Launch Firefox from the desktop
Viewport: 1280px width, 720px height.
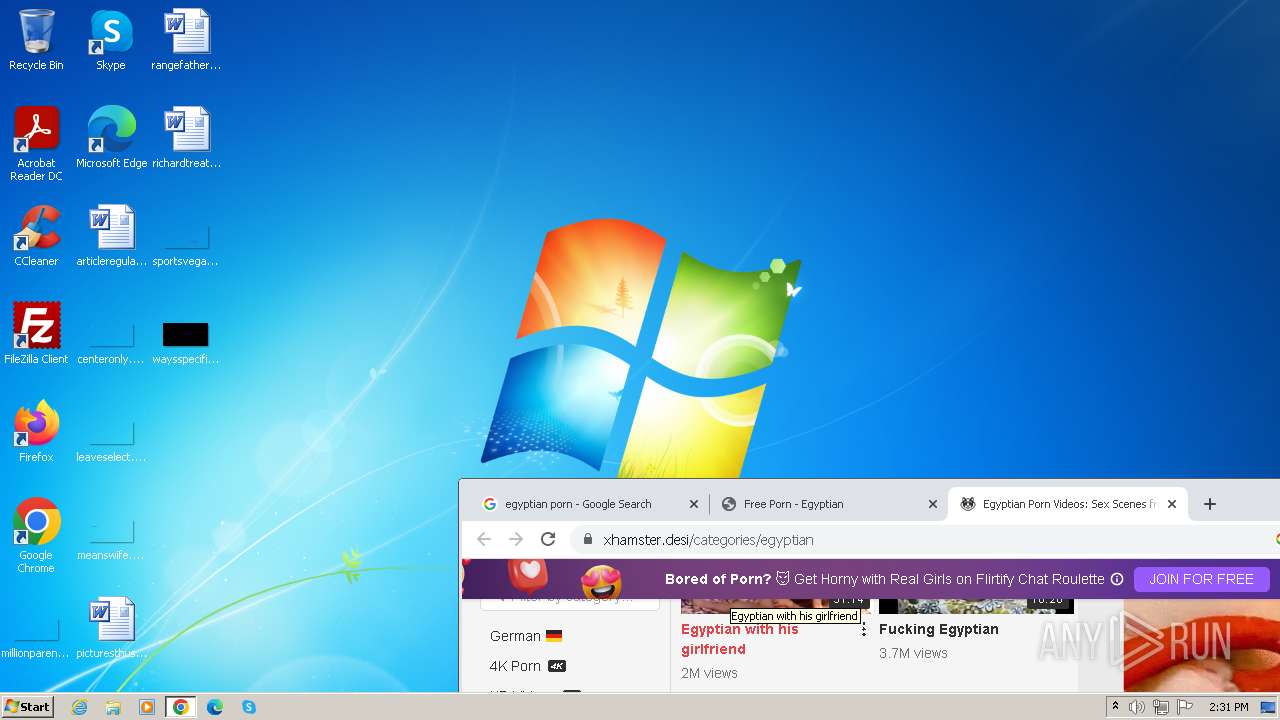(x=36, y=432)
